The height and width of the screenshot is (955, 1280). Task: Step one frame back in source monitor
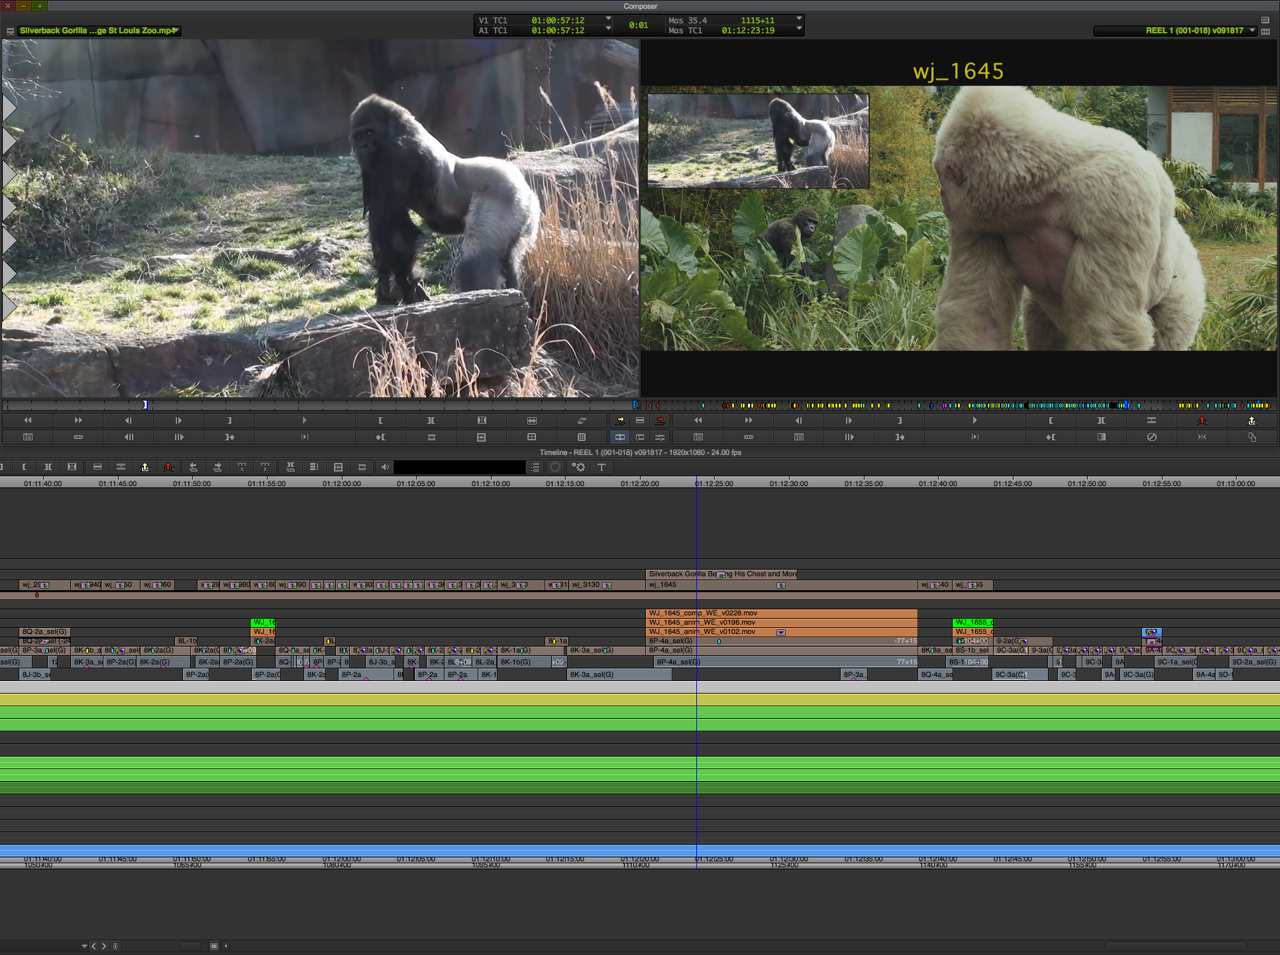click(128, 421)
